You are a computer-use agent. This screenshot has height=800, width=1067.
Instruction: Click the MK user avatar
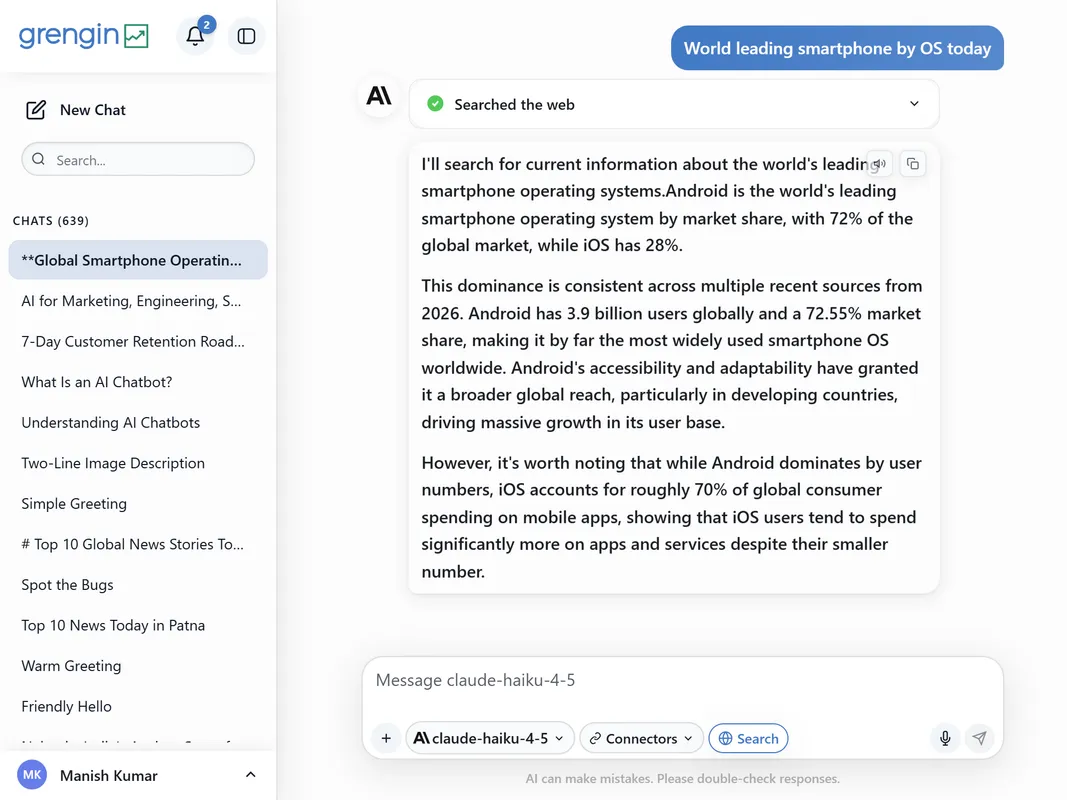(32, 775)
